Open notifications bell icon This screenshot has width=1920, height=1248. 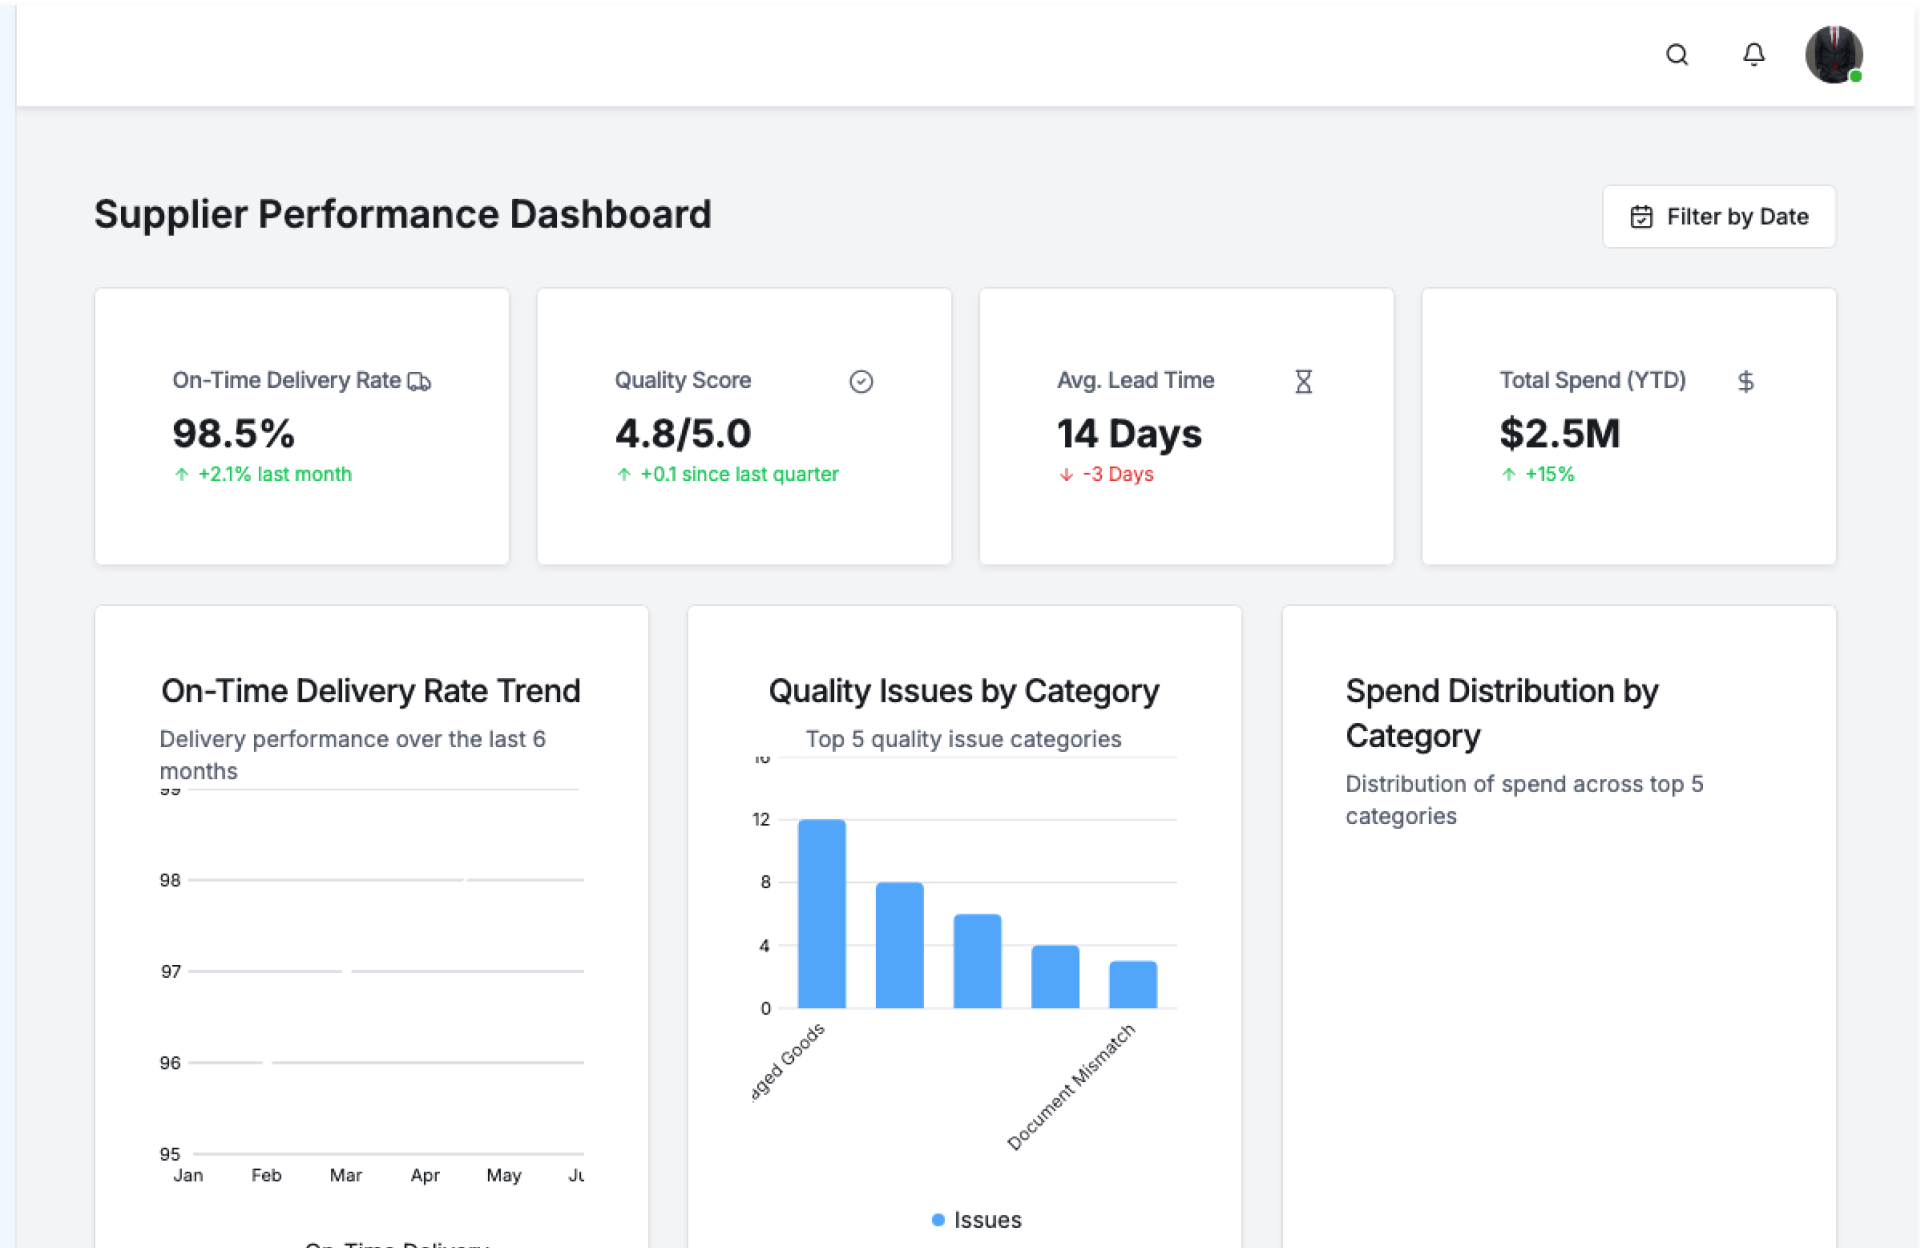[1753, 55]
